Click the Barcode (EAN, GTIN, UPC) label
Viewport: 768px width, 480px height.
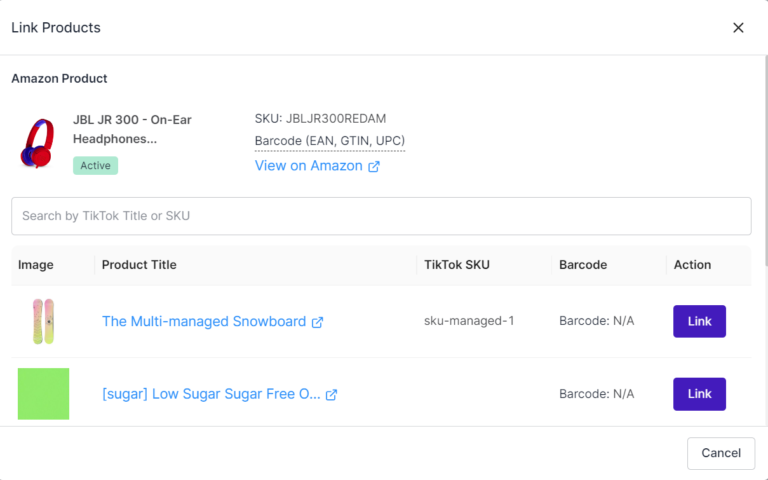[x=330, y=141]
